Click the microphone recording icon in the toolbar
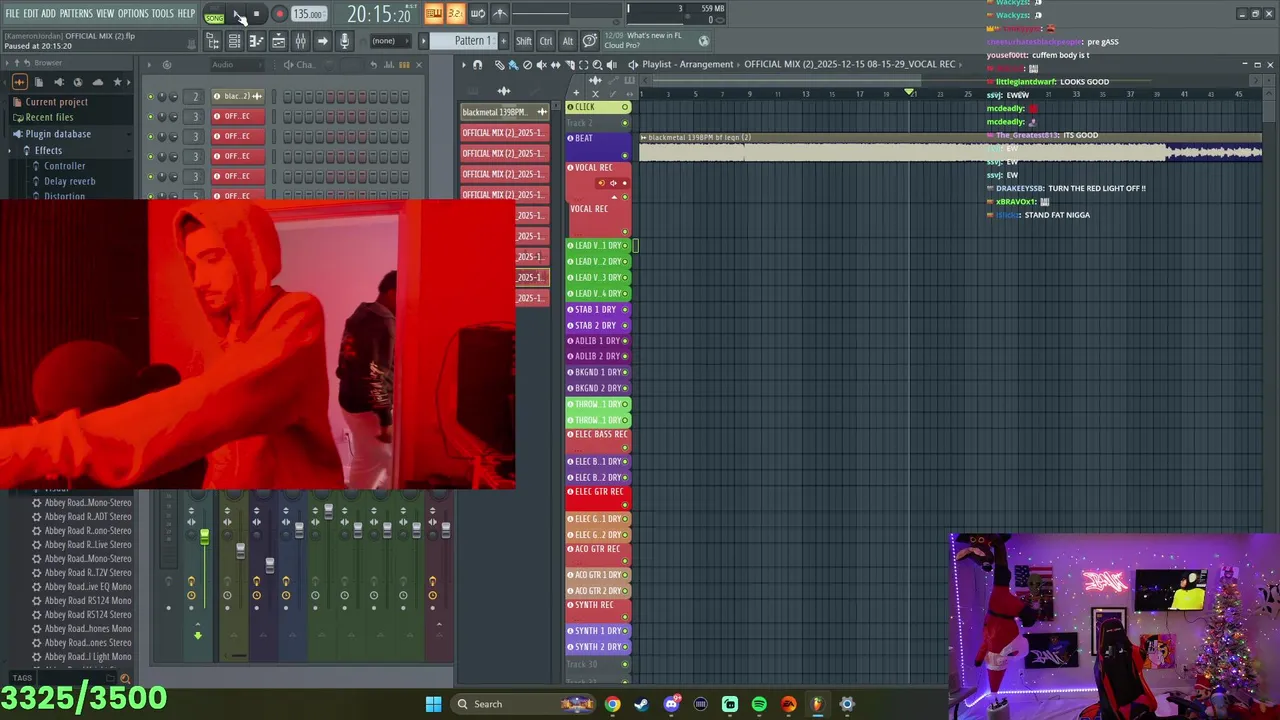The height and width of the screenshot is (720, 1280). tap(344, 41)
